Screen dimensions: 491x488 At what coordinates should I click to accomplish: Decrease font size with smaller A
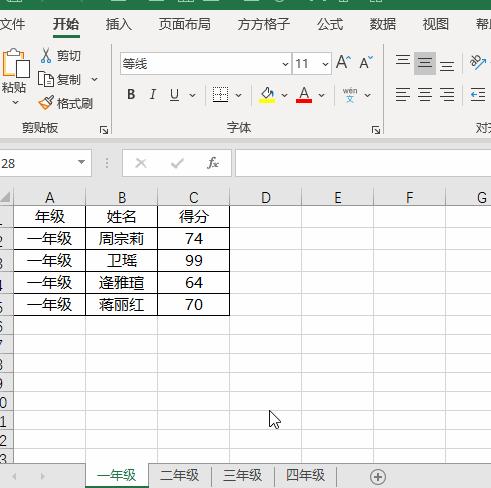pos(366,62)
